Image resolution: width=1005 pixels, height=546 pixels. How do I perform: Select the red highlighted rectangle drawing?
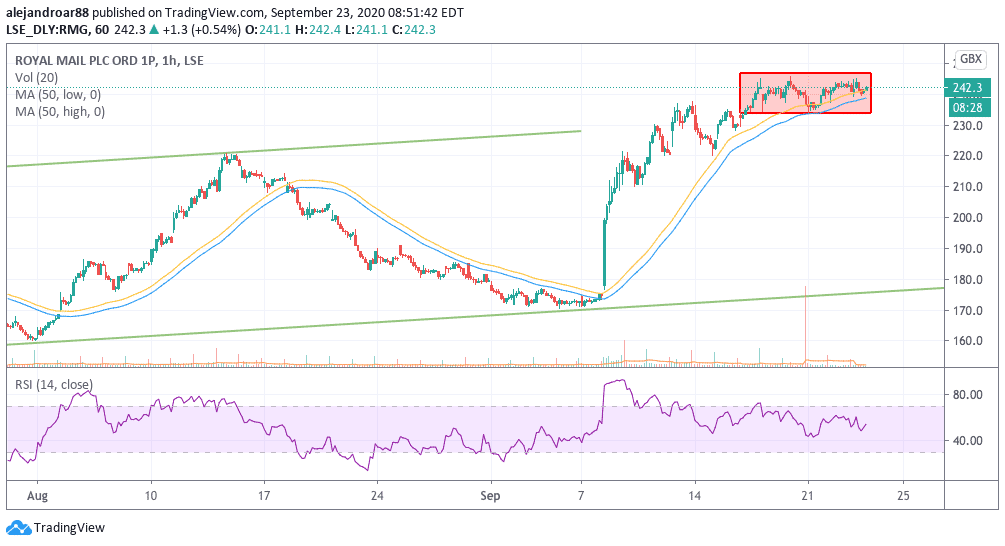(x=805, y=93)
